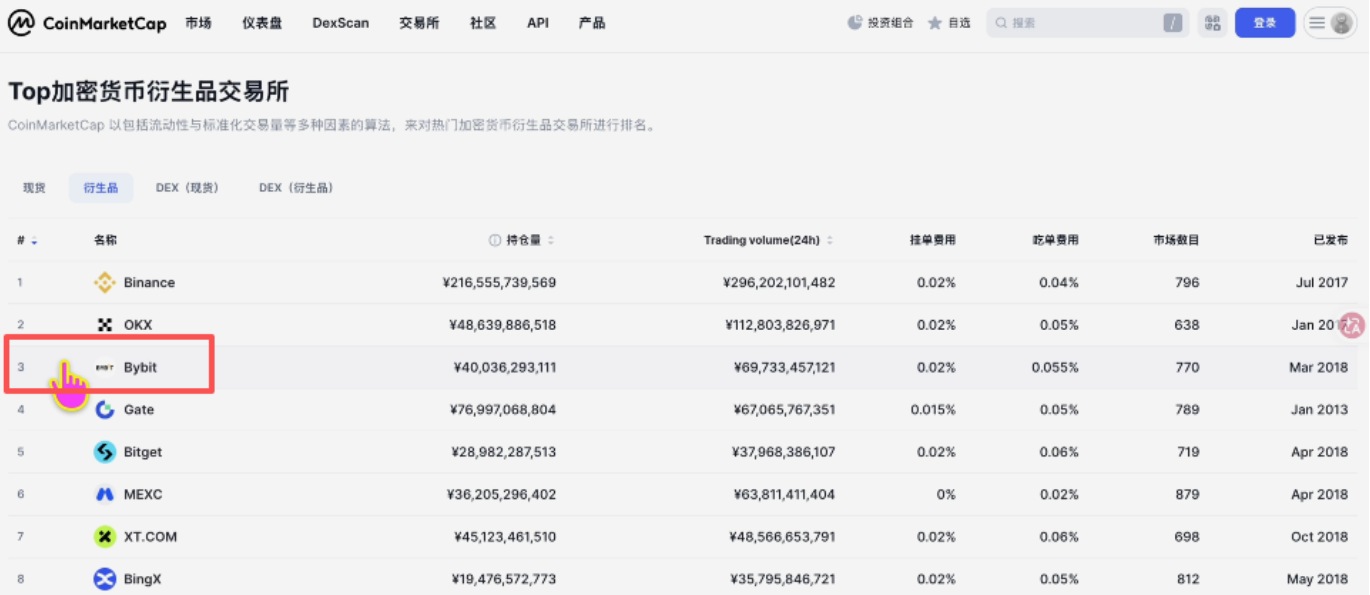Click OKX trading volume ¥112,803,826,971
This screenshot has width=1370, height=595.
[780, 325]
